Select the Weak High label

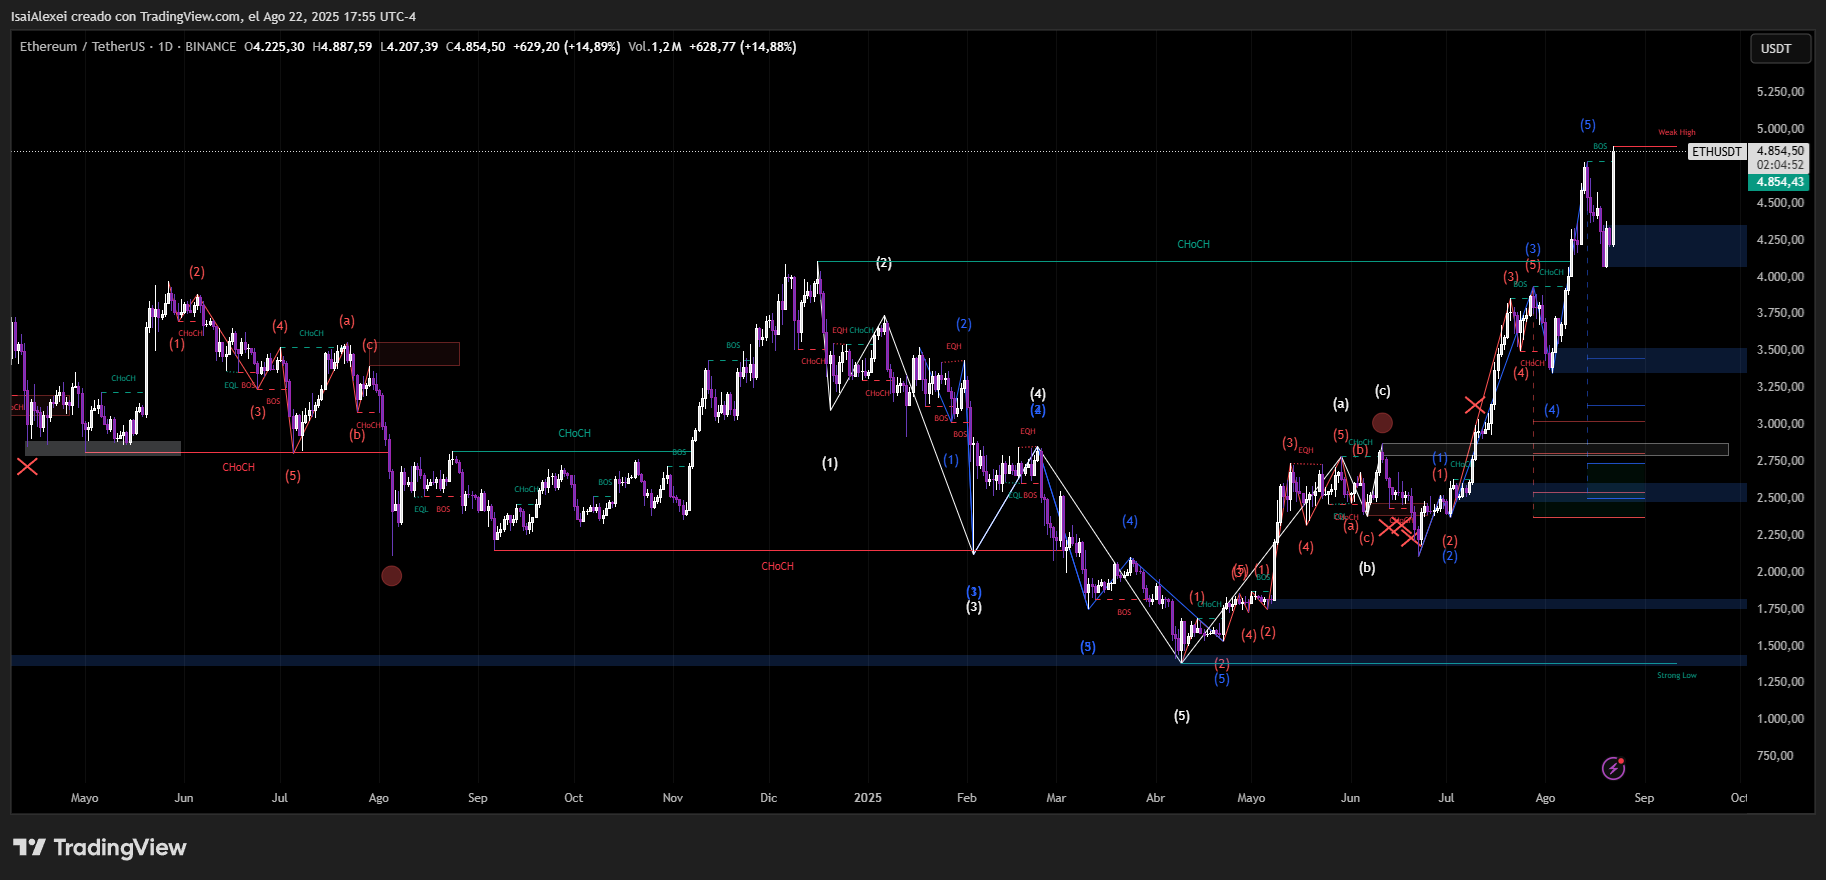(1676, 133)
